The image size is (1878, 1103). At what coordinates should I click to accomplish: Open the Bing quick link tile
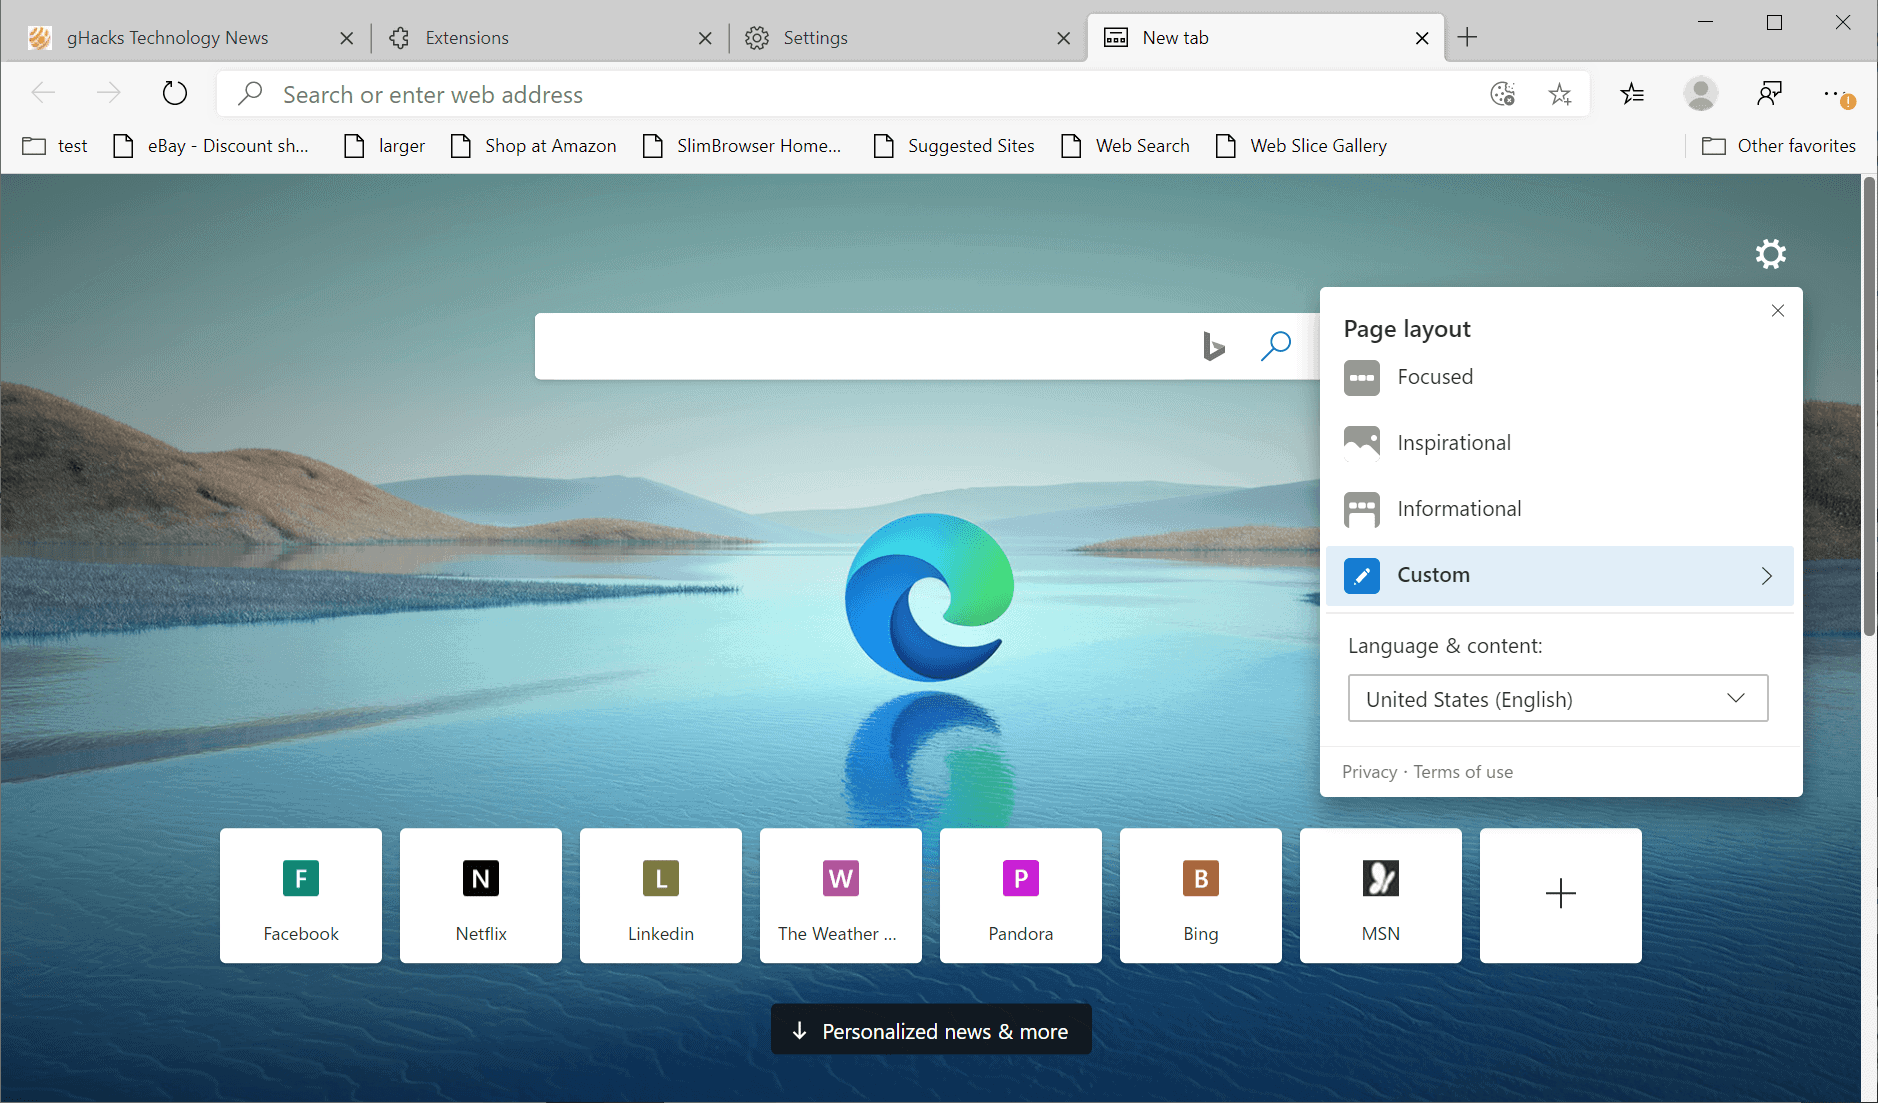(x=1201, y=896)
